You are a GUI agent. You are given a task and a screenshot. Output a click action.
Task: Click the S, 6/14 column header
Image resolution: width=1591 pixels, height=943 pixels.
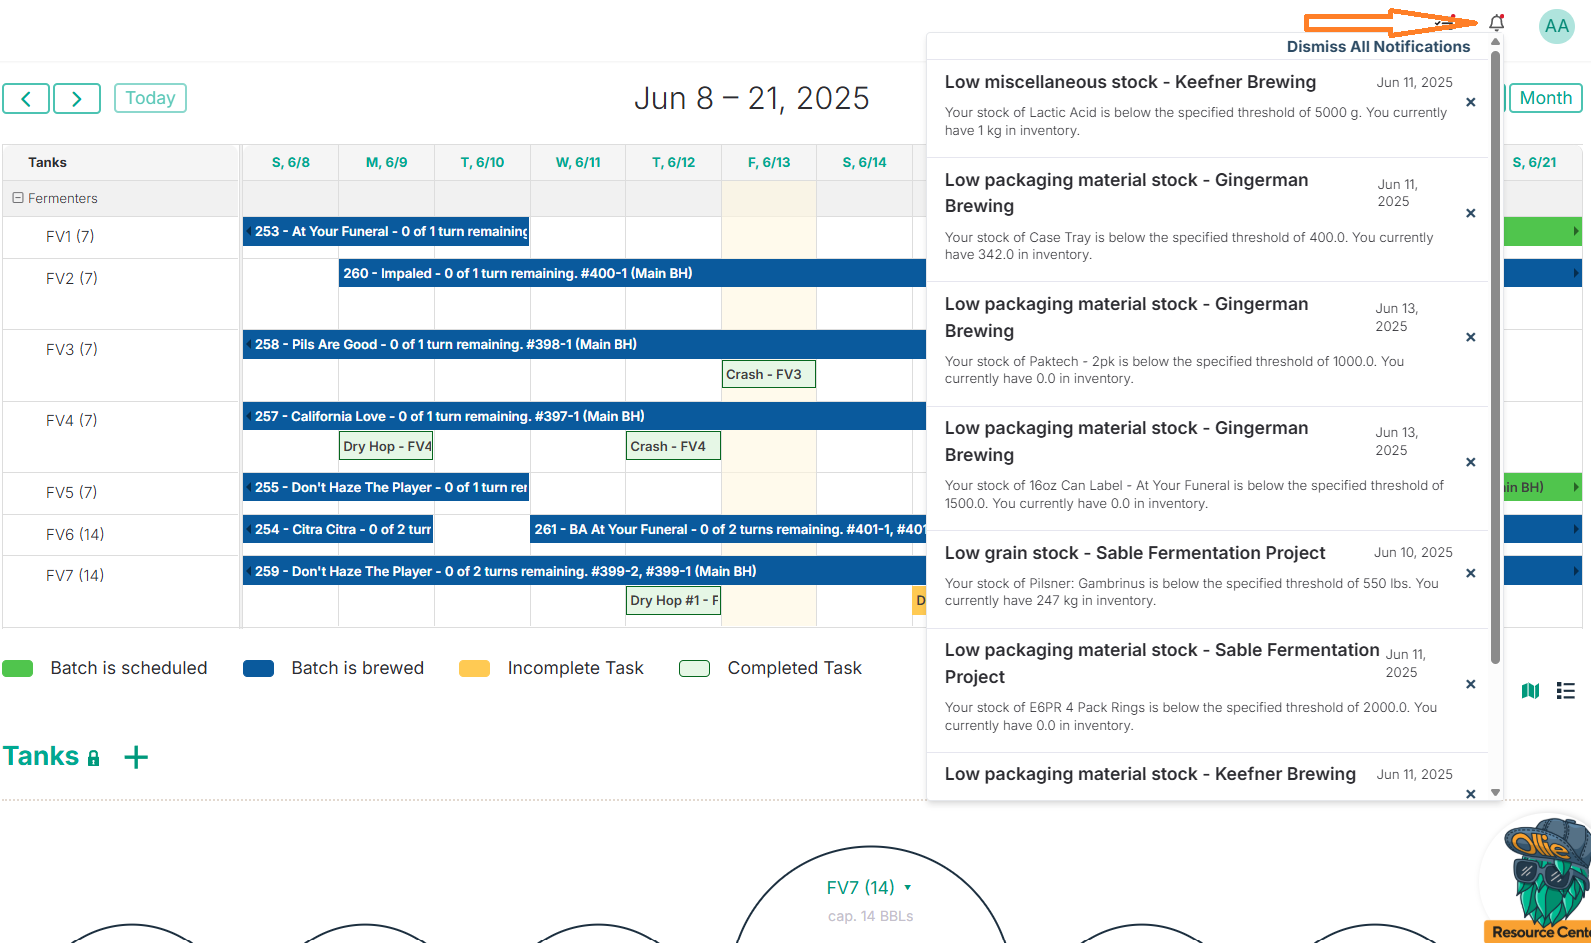[864, 162]
